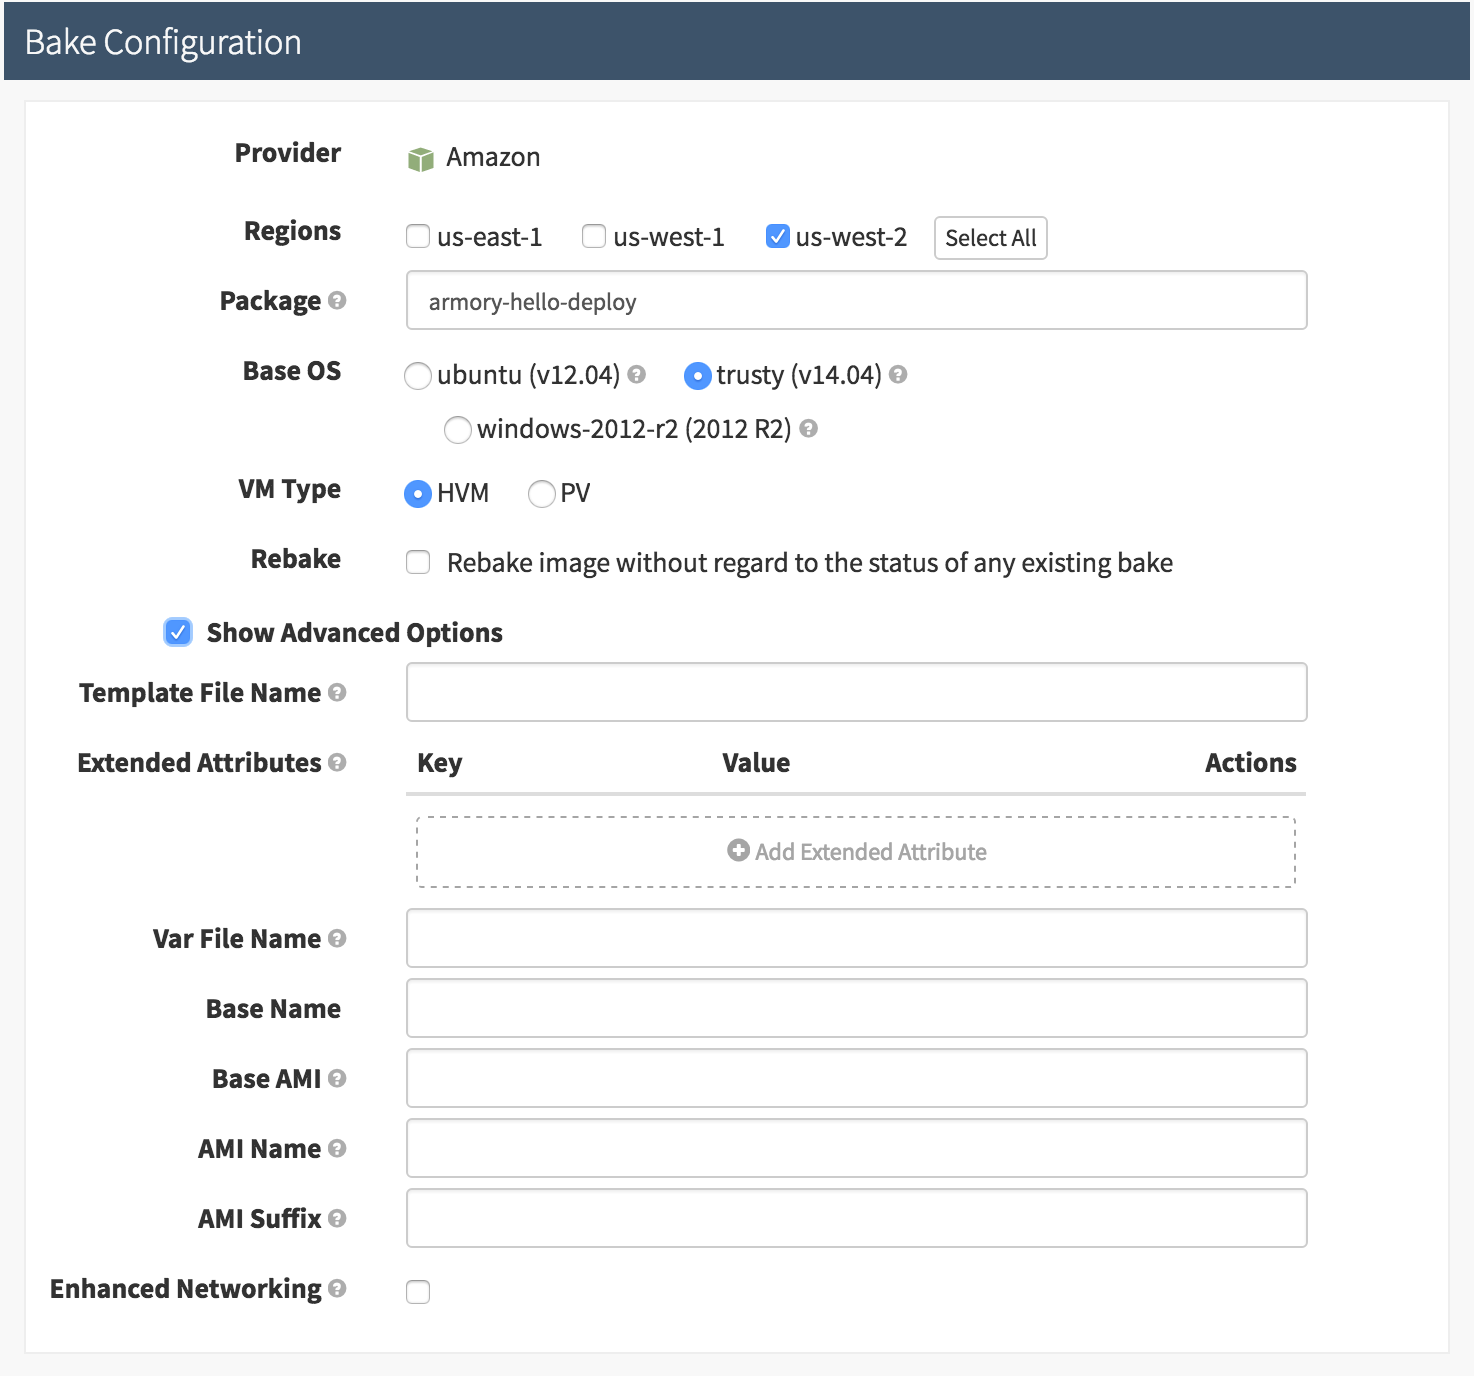Focus the Package text field

click(x=856, y=301)
